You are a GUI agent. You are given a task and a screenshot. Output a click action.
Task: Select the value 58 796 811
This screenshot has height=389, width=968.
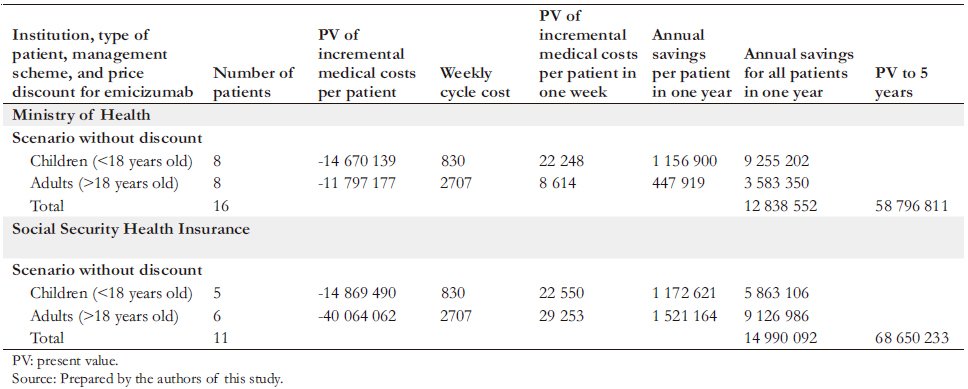(x=911, y=206)
